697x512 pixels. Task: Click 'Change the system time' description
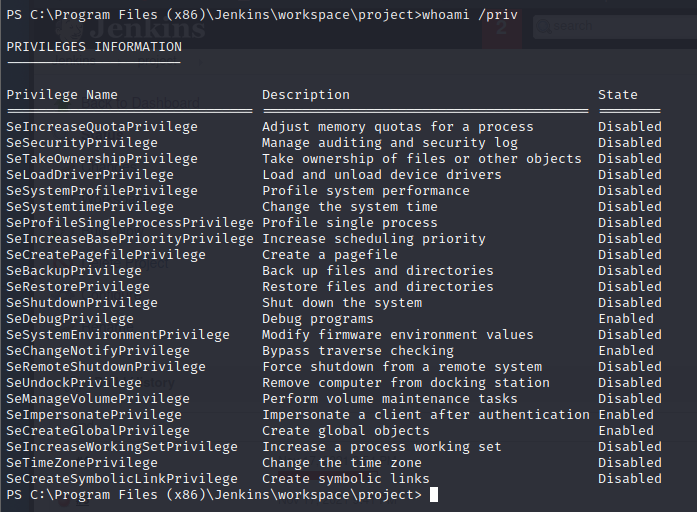coord(350,207)
